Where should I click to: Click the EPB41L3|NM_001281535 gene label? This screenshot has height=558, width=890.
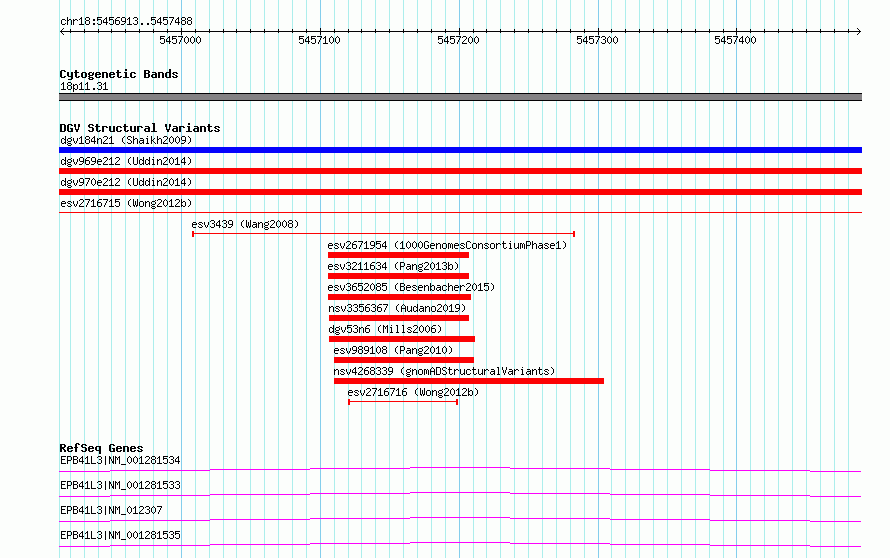click(x=120, y=535)
